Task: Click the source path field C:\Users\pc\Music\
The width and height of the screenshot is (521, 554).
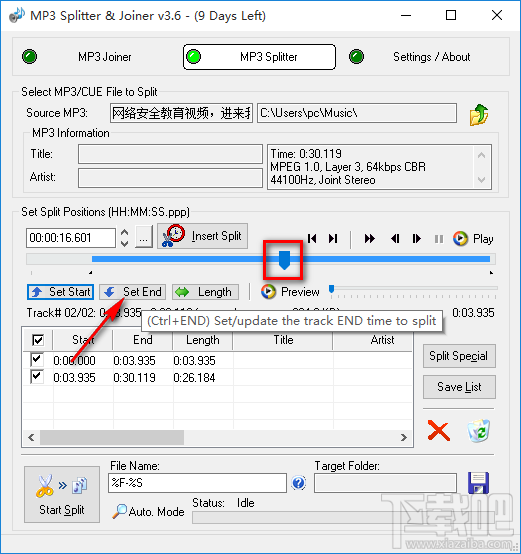Action: (357, 113)
